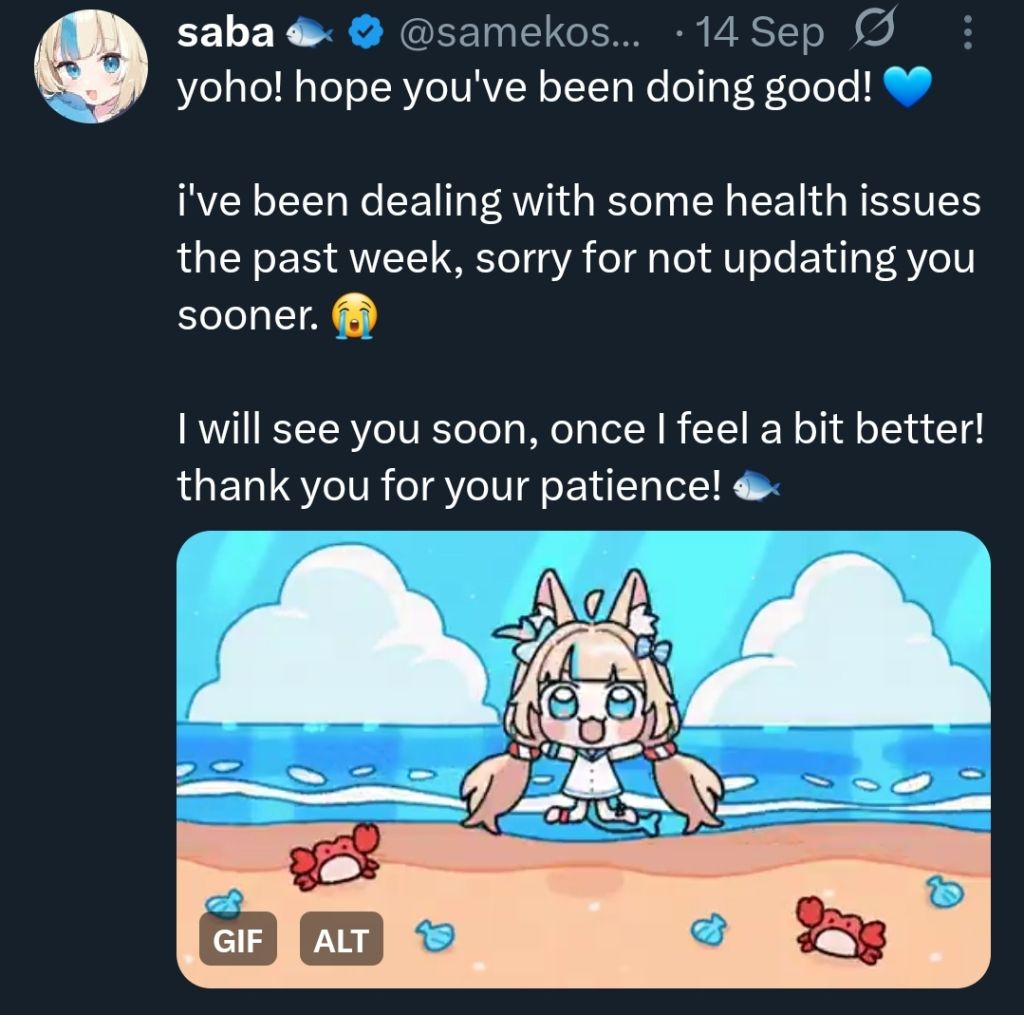Click the fish emoji after "patience!"
This screenshot has width=1024, height=1015.
point(756,487)
